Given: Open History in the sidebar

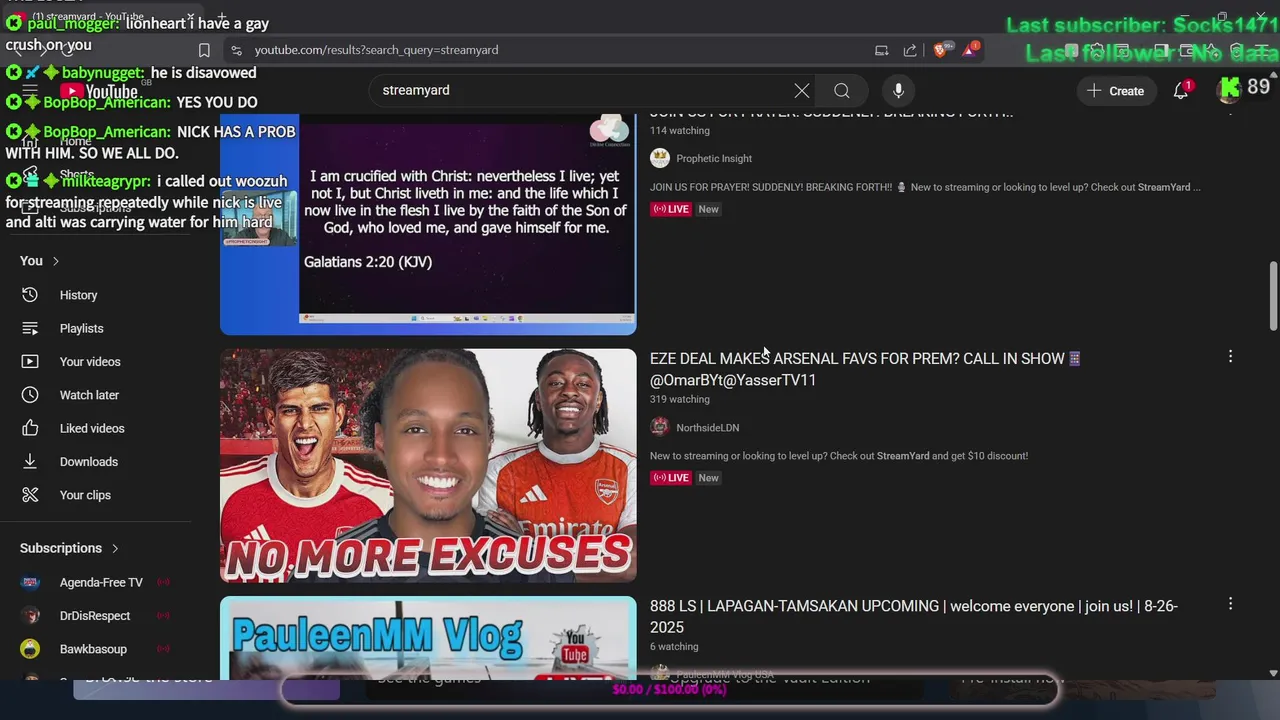Looking at the screenshot, I should (78, 295).
